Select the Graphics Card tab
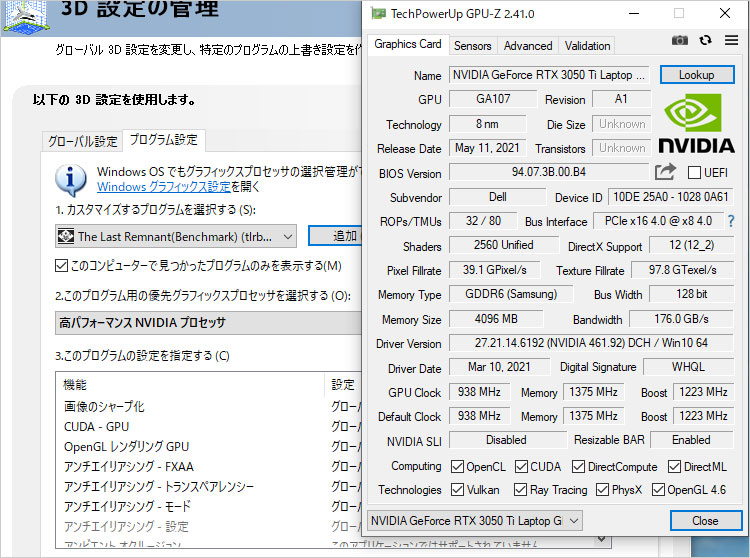 coord(408,44)
